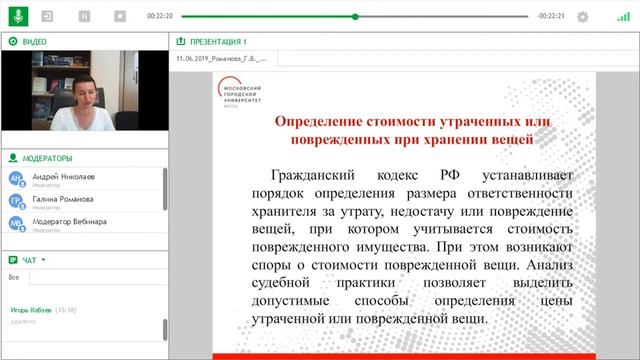The width and height of the screenshot is (640, 360).
Task: Click the МОДЕРАТОРЫ panel title
Action: pyautogui.click(x=47, y=158)
